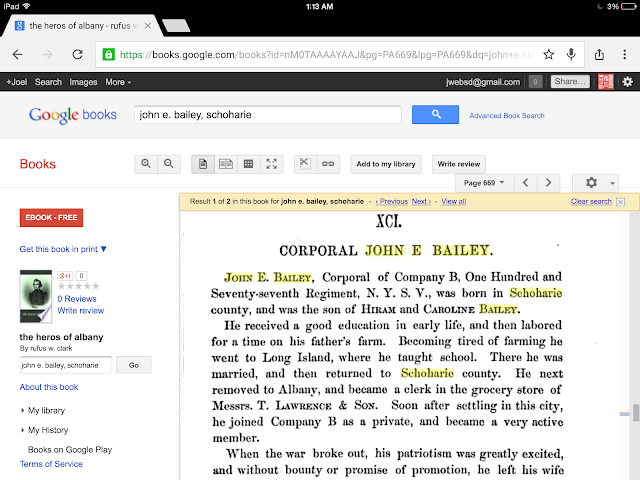Close the search result bar with X
This screenshot has width=640, height=480.
tap(620, 202)
